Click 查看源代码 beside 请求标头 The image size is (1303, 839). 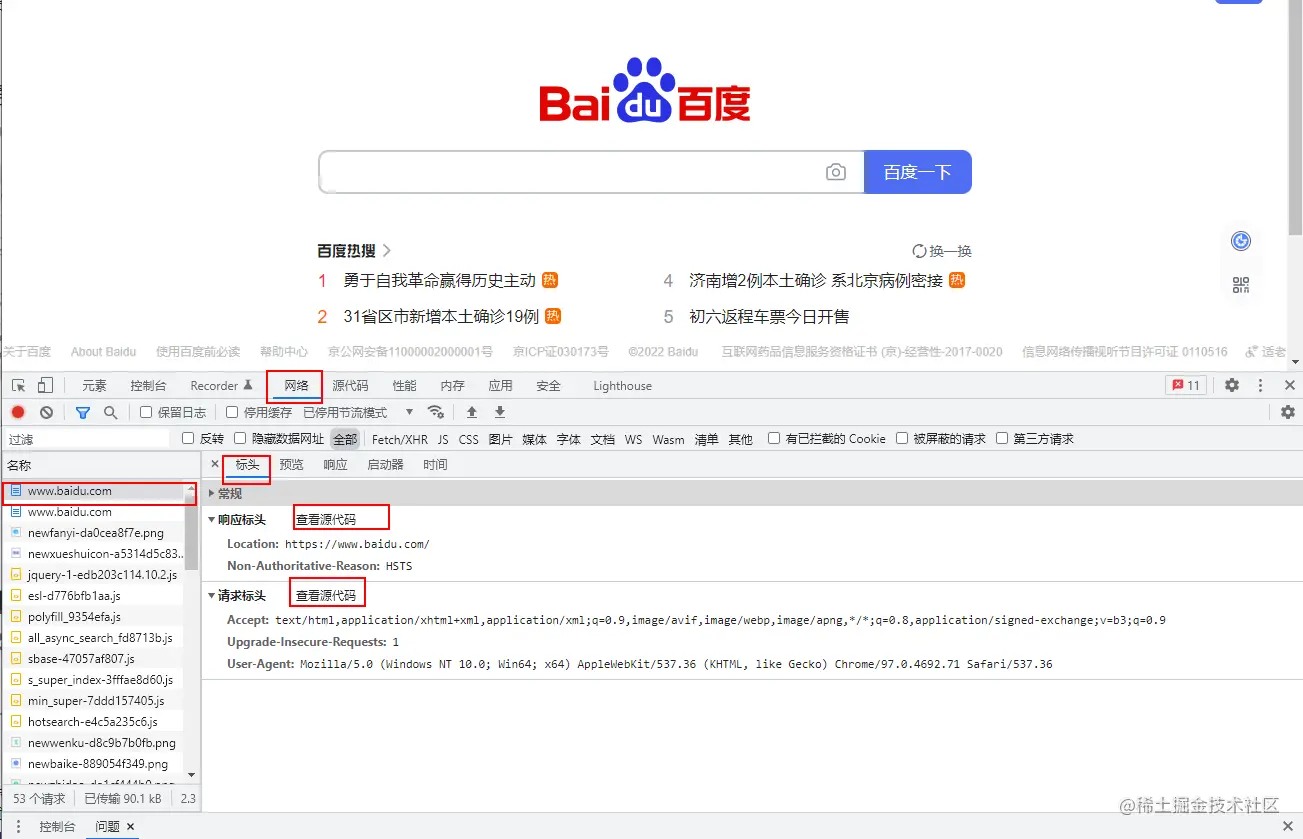(325, 595)
